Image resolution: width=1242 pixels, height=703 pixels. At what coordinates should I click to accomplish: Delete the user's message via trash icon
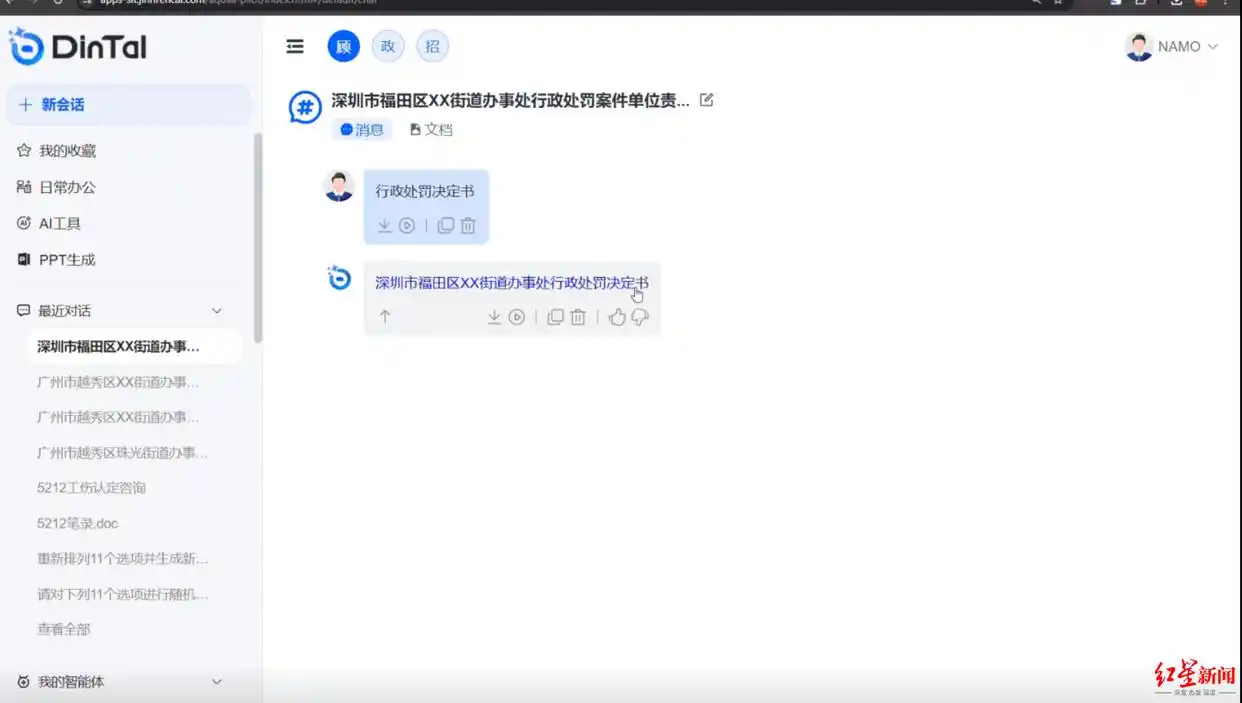tap(468, 226)
